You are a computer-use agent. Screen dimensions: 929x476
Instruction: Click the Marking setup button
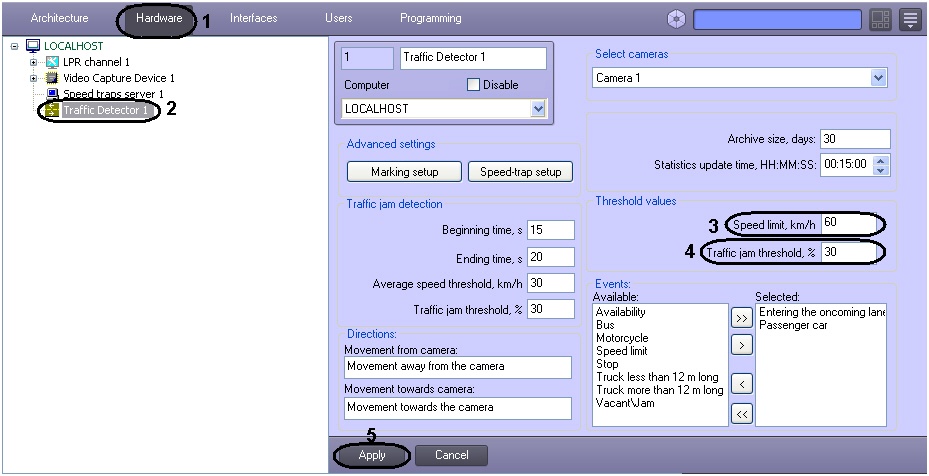click(x=405, y=172)
